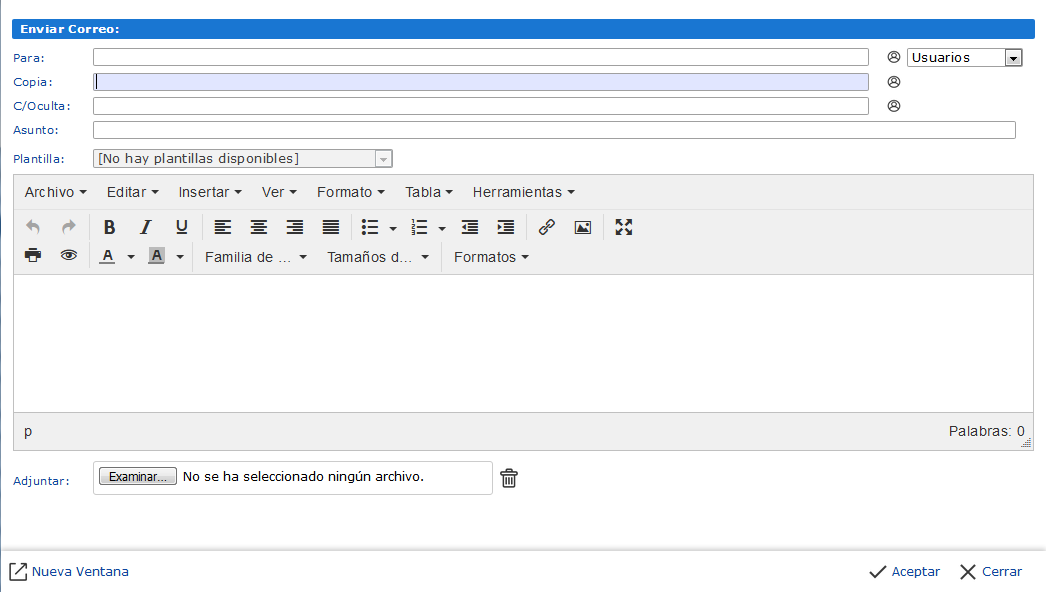Click the insert link icon
The width and height of the screenshot is (1046, 592).
pyautogui.click(x=546, y=227)
